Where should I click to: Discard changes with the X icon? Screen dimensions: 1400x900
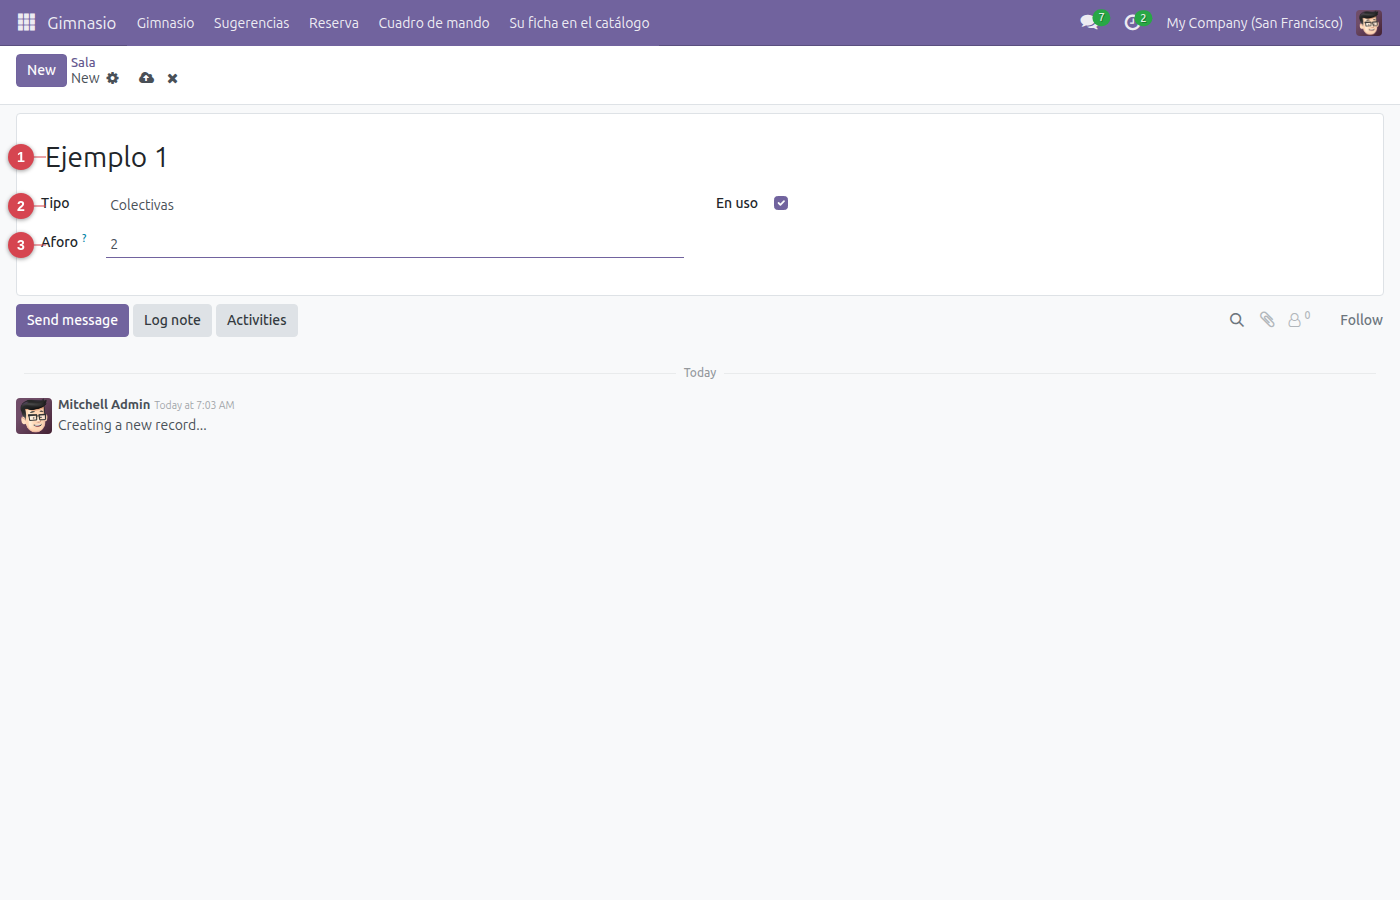173,78
